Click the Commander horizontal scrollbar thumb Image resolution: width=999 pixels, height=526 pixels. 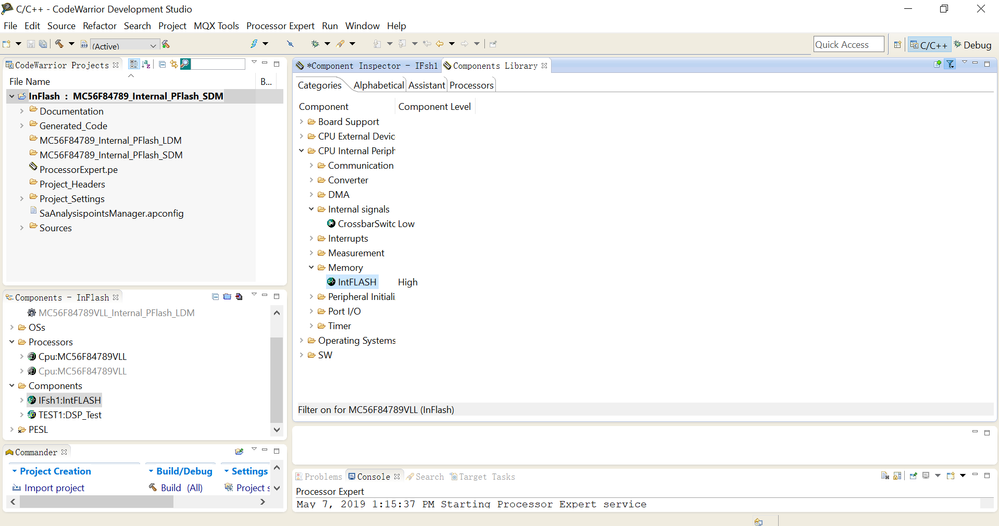97,502
